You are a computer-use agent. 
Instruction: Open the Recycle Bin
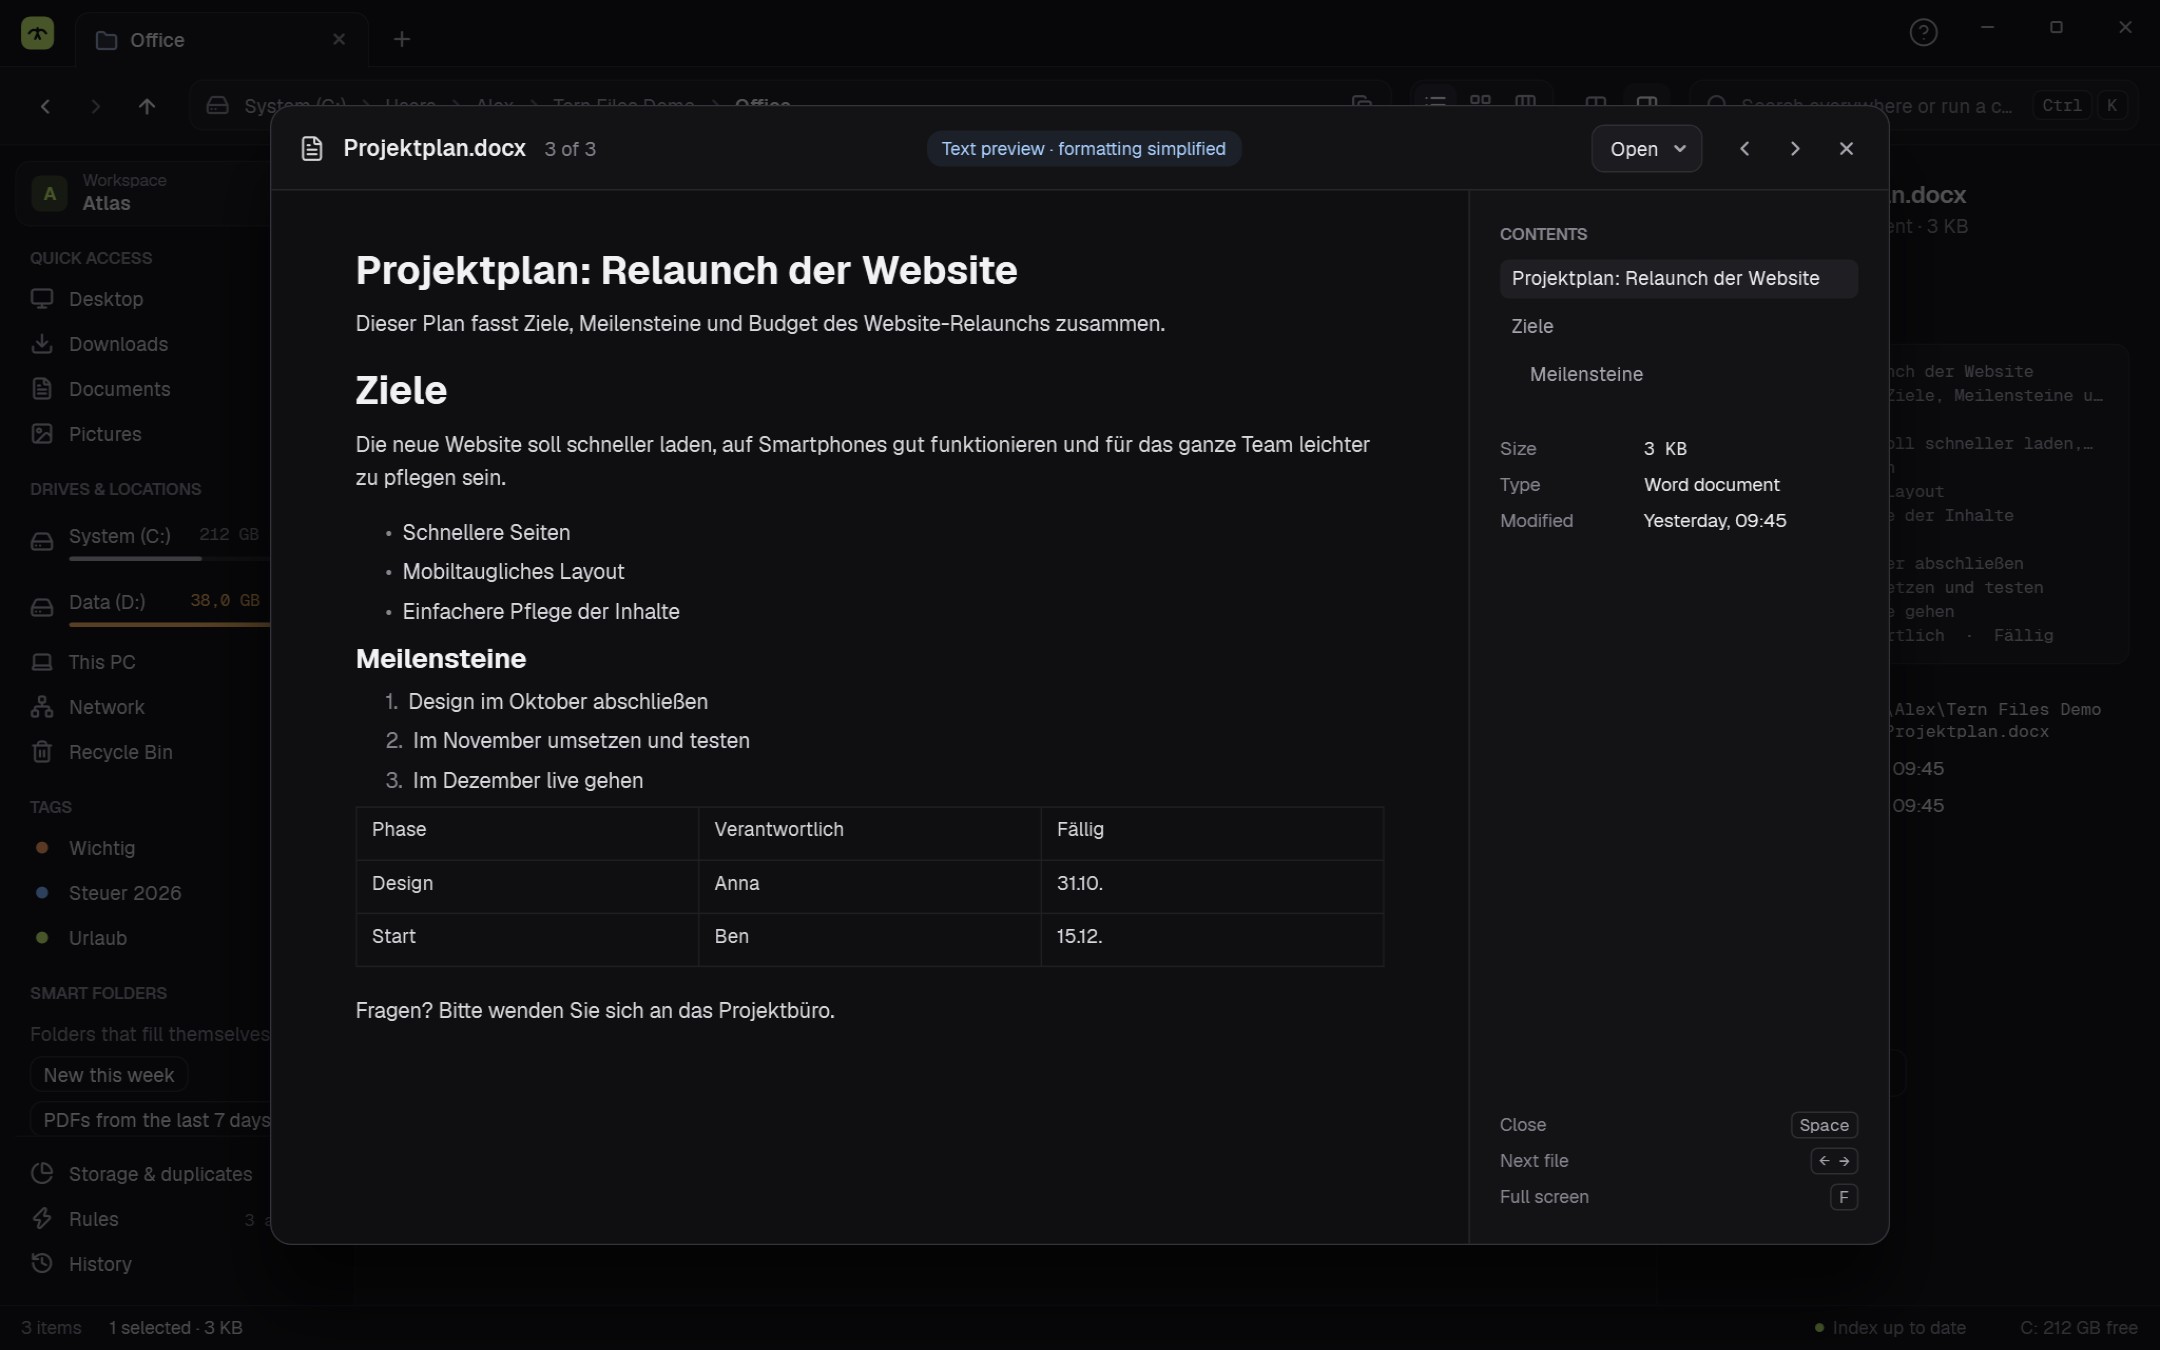[x=143, y=752]
